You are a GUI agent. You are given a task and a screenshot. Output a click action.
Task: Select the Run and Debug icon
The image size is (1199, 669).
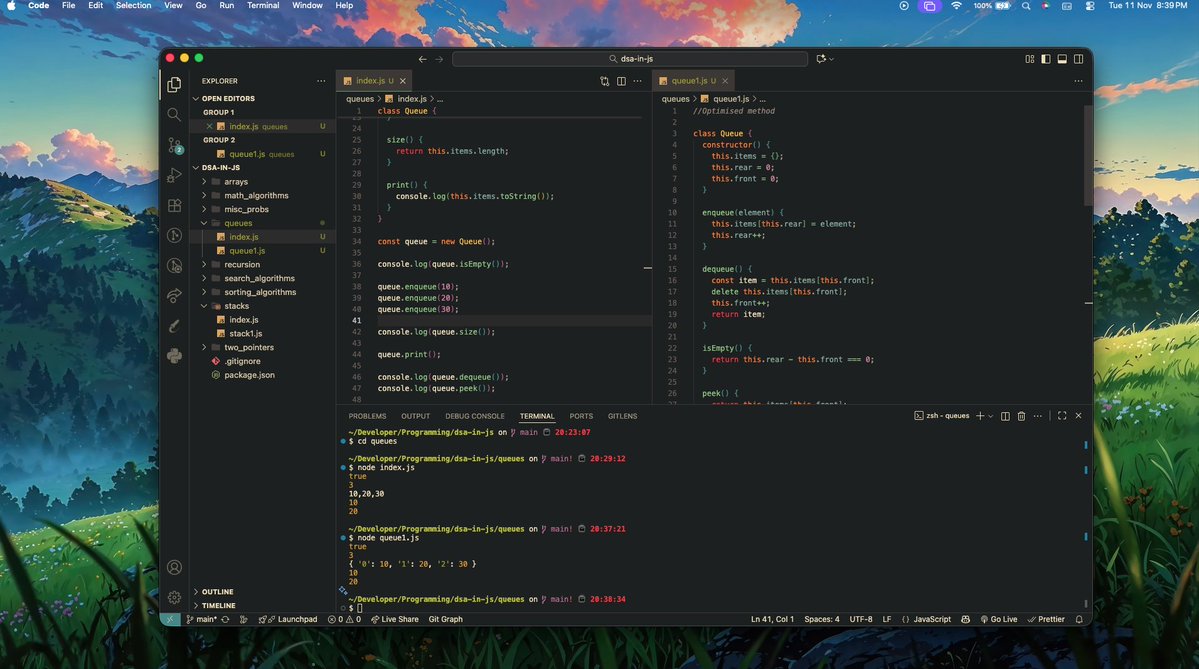(x=174, y=175)
